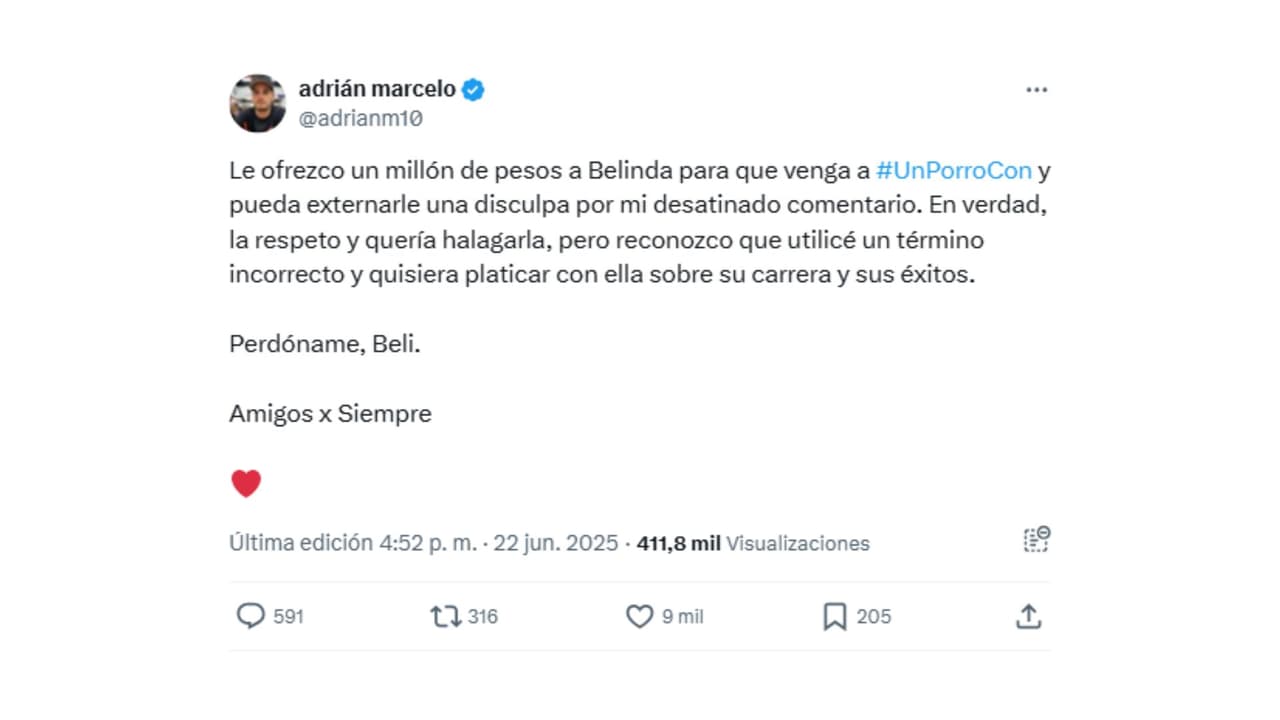Image resolution: width=1280 pixels, height=720 pixels.
Task: Click the verified blue checkmark badge
Action: [472, 88]
